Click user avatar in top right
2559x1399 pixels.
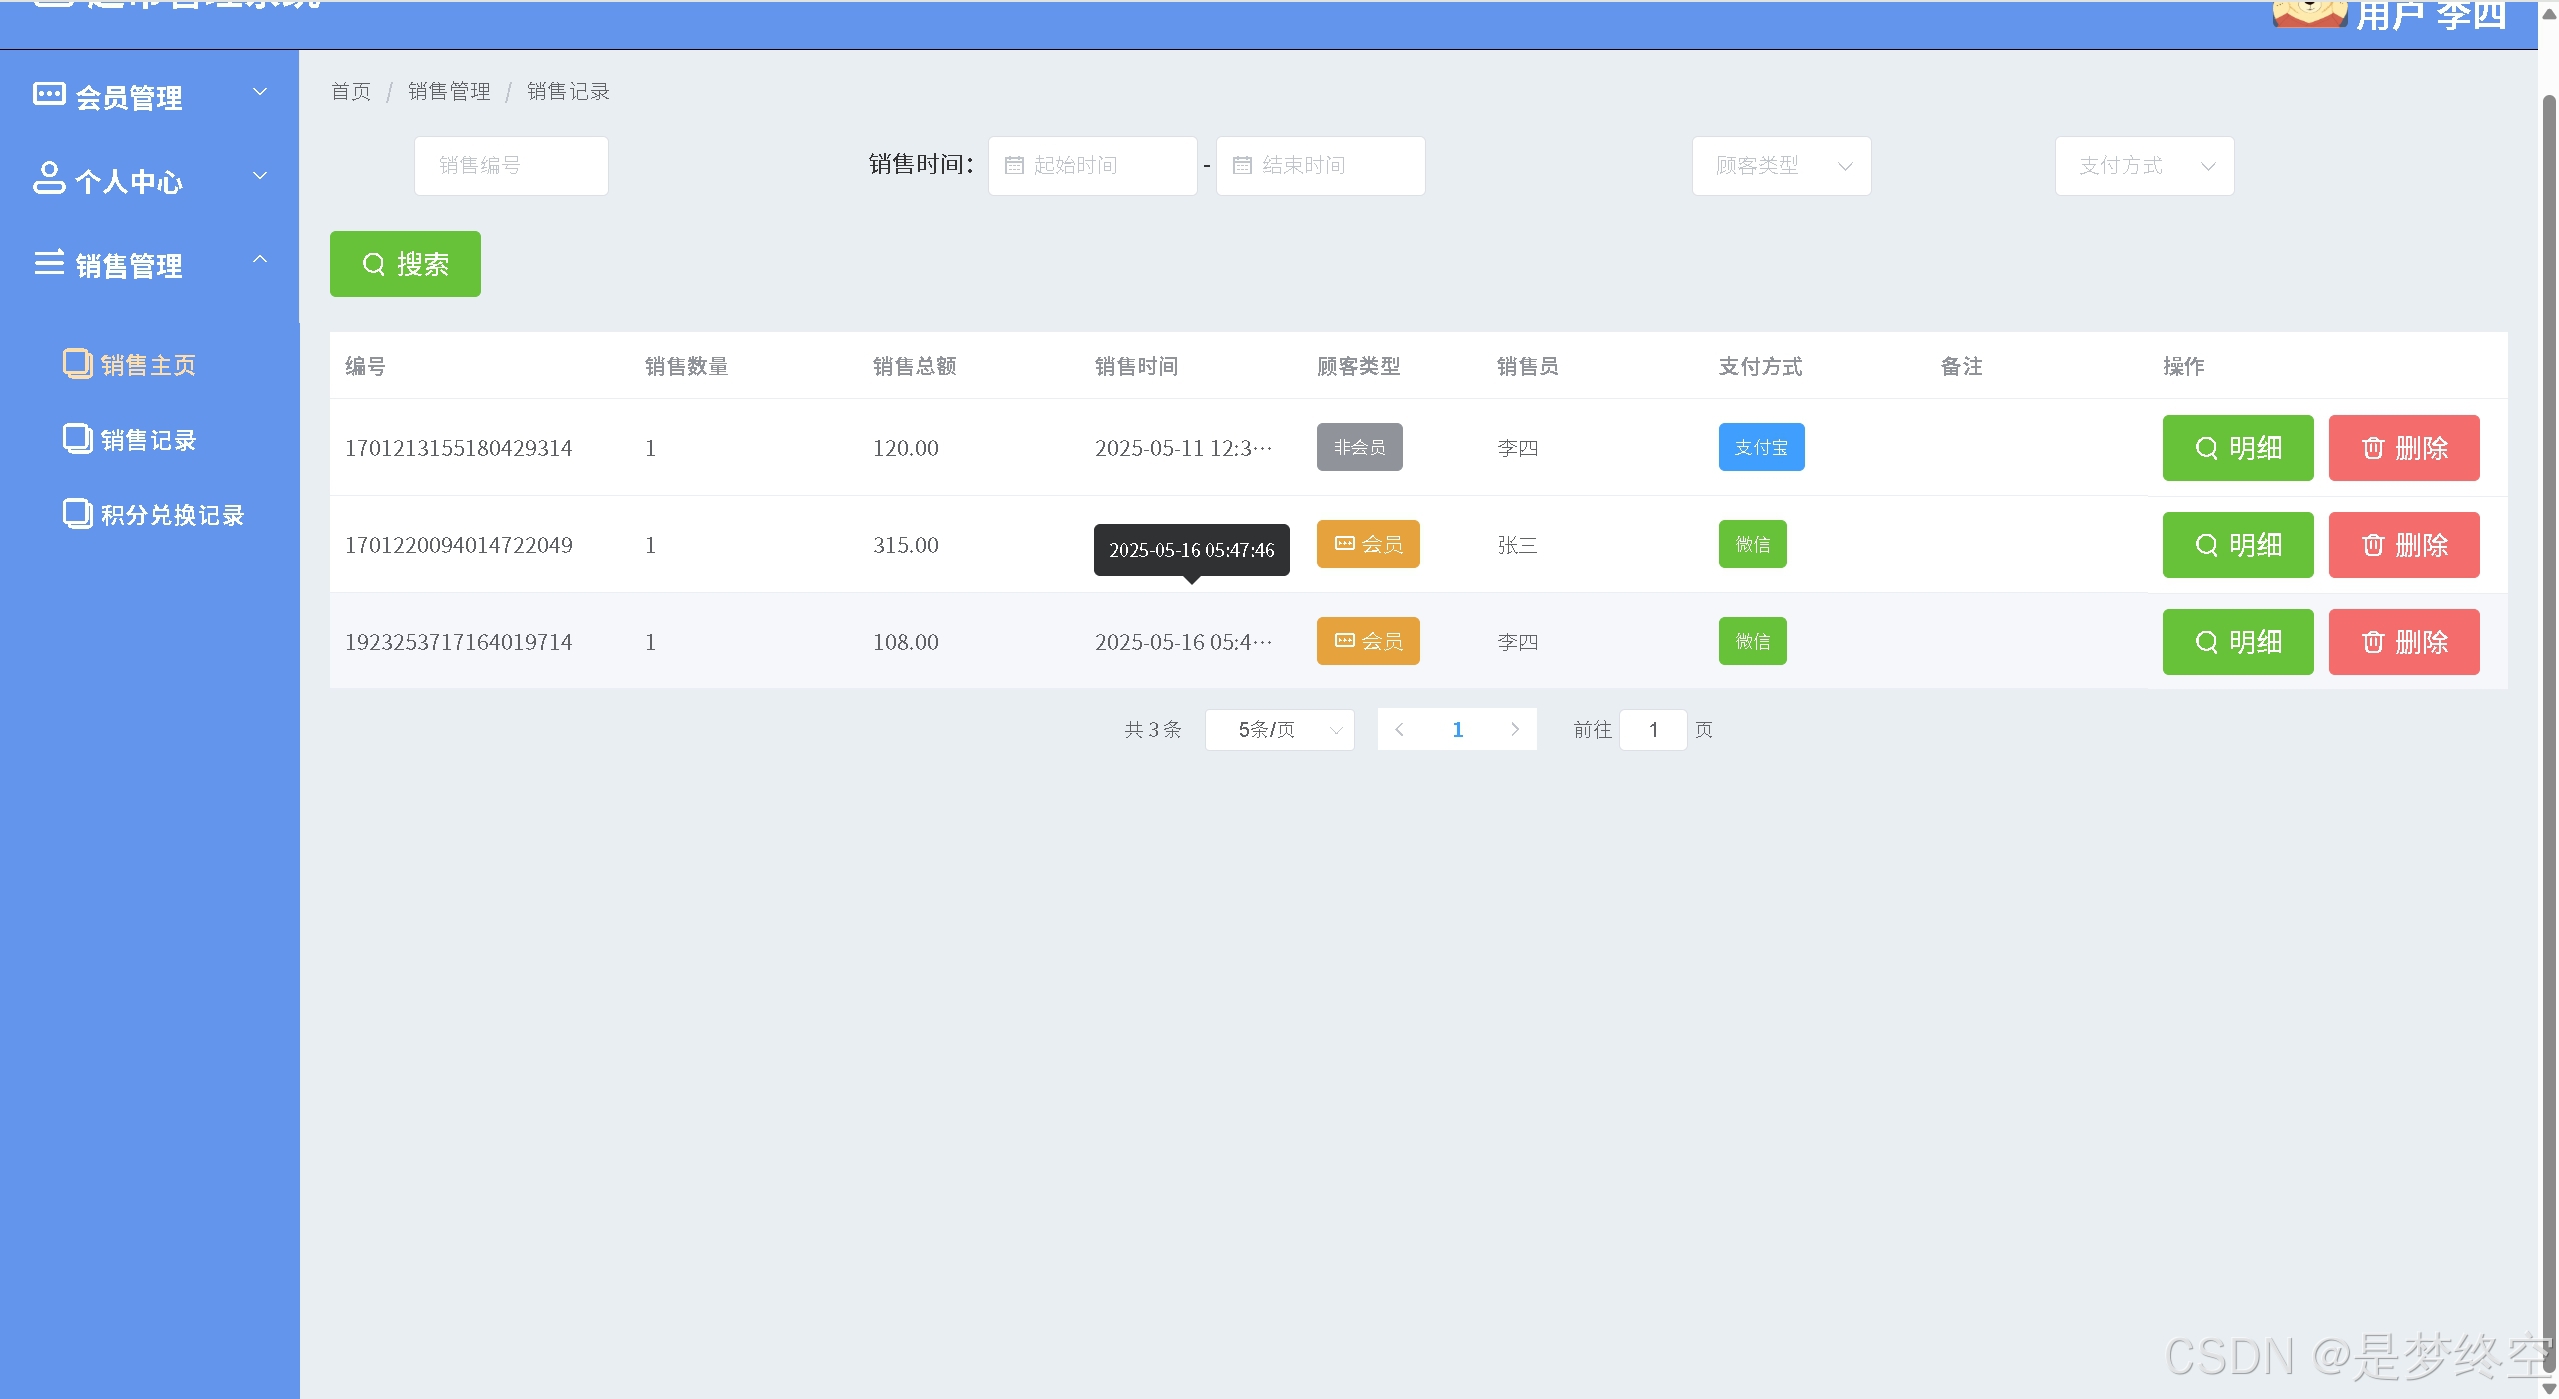click(x=2308, y=14)
